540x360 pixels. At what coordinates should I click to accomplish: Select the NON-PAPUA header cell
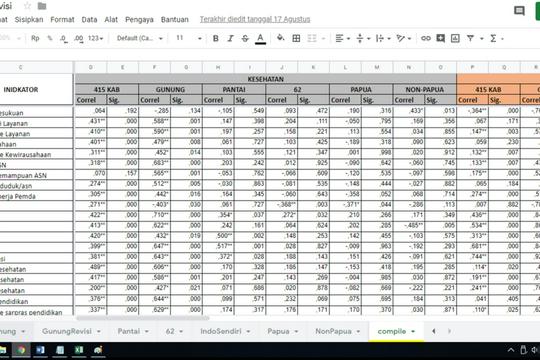(425, 90)
